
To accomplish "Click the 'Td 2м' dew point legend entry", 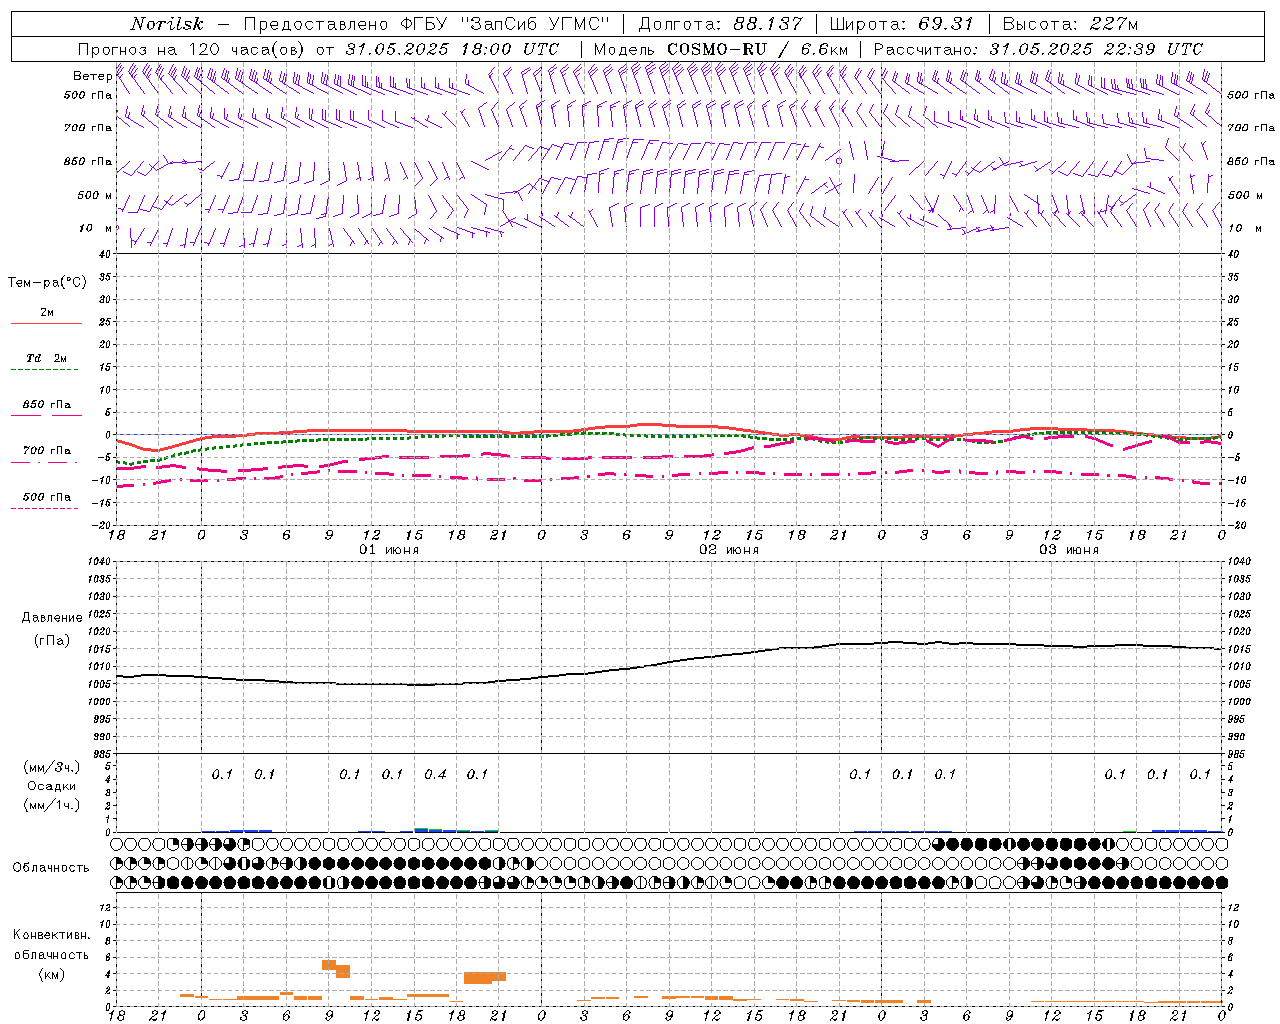I will click(47, 358).
